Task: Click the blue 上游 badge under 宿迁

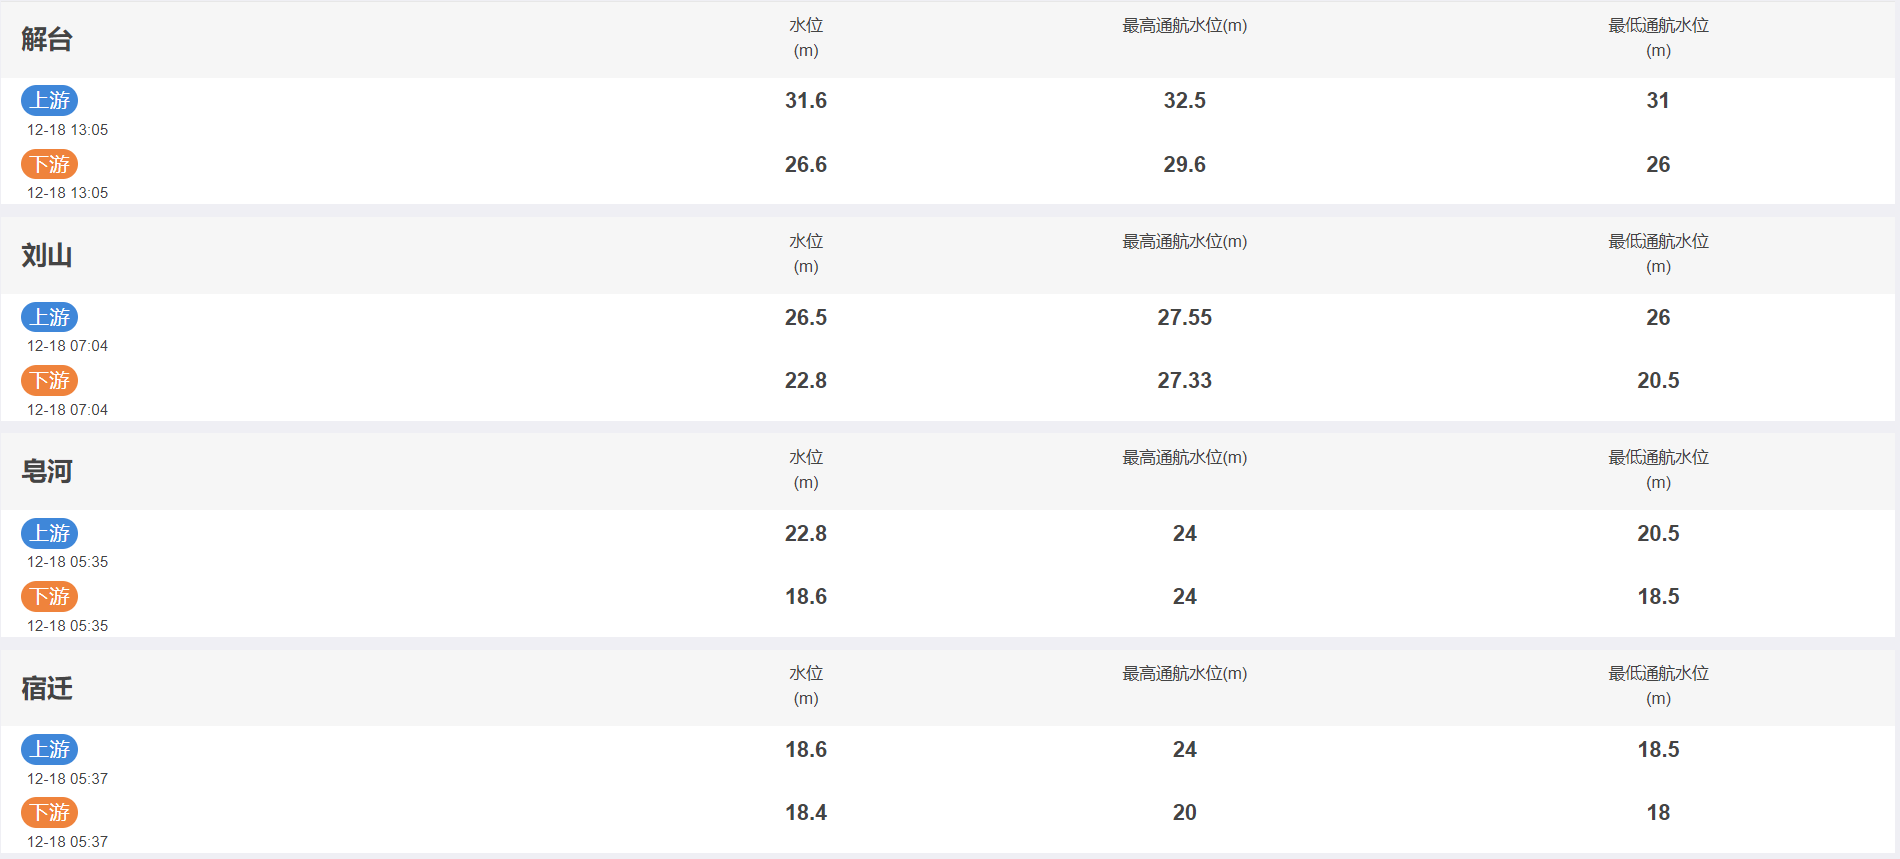Action: point(49,749)
